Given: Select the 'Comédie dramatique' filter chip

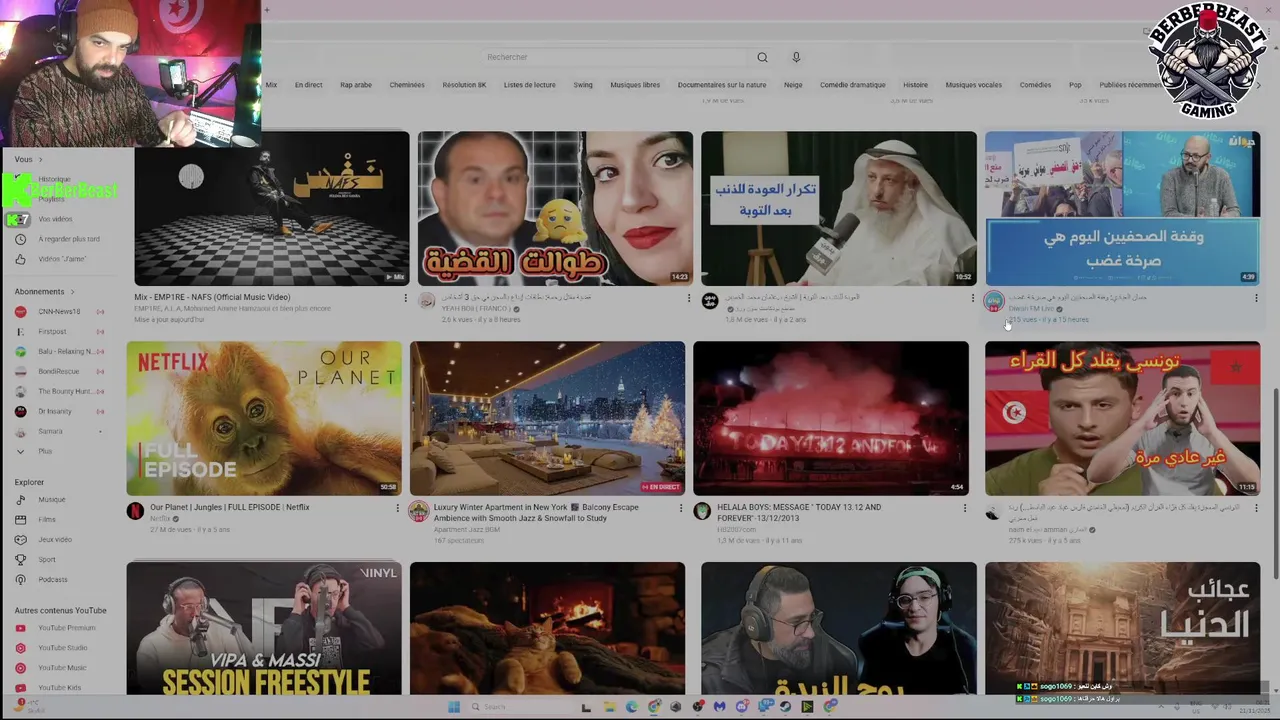Looking at the screenshot, I should tap(853, 85).
